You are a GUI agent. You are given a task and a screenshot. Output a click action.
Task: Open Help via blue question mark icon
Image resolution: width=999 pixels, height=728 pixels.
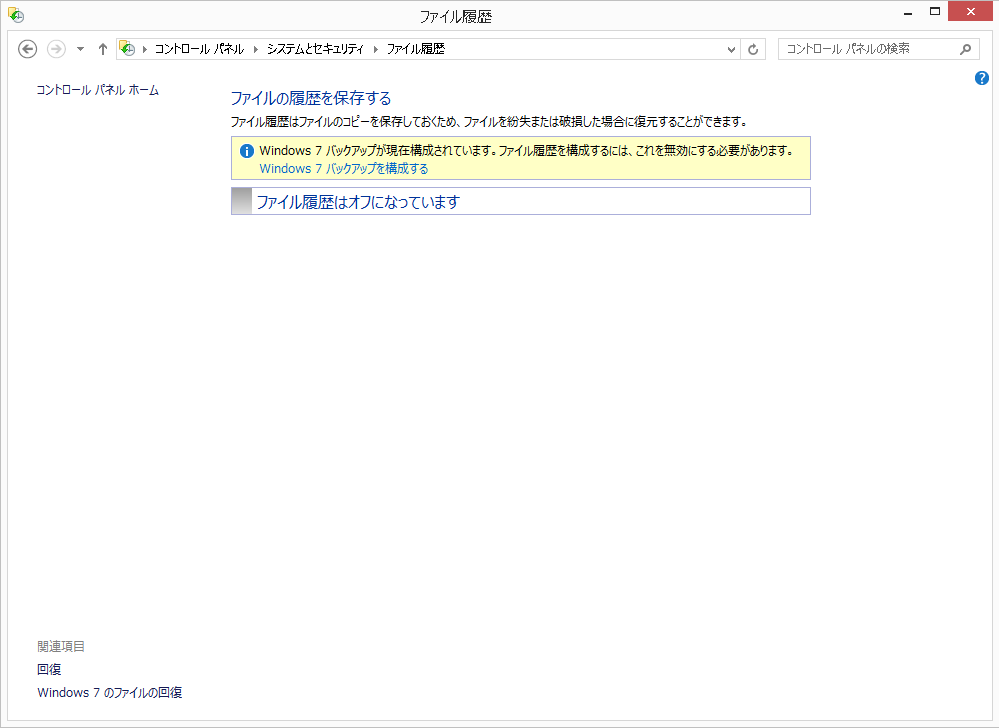pyautogui.click(x=981, y=78)
